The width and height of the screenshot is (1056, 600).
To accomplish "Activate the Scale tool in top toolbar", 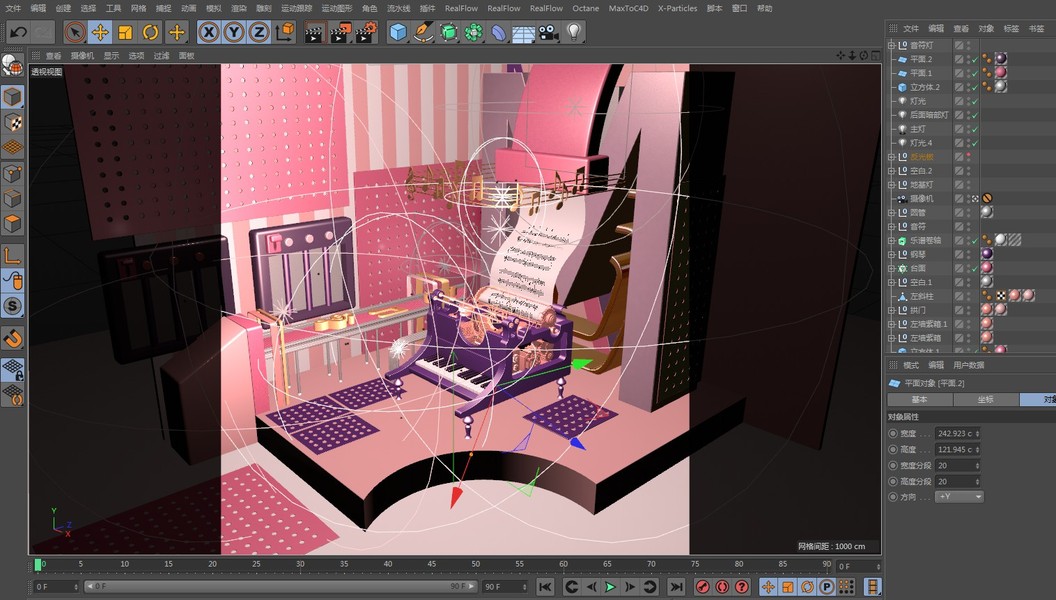I will 125,32.
